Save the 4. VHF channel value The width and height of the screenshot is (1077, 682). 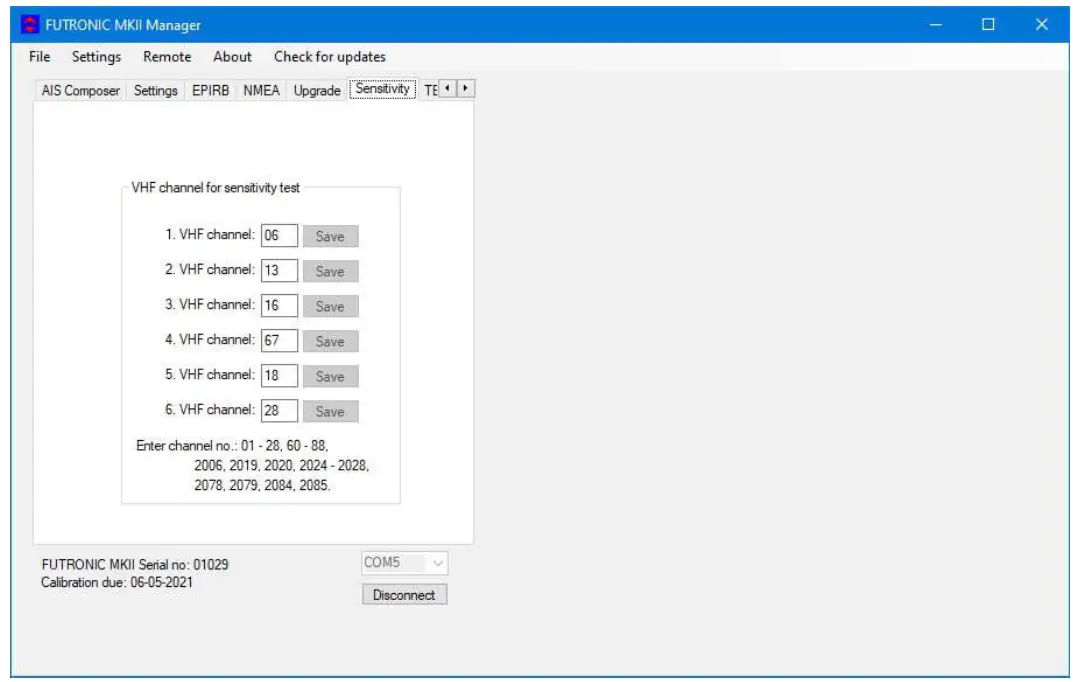point(330,341)
